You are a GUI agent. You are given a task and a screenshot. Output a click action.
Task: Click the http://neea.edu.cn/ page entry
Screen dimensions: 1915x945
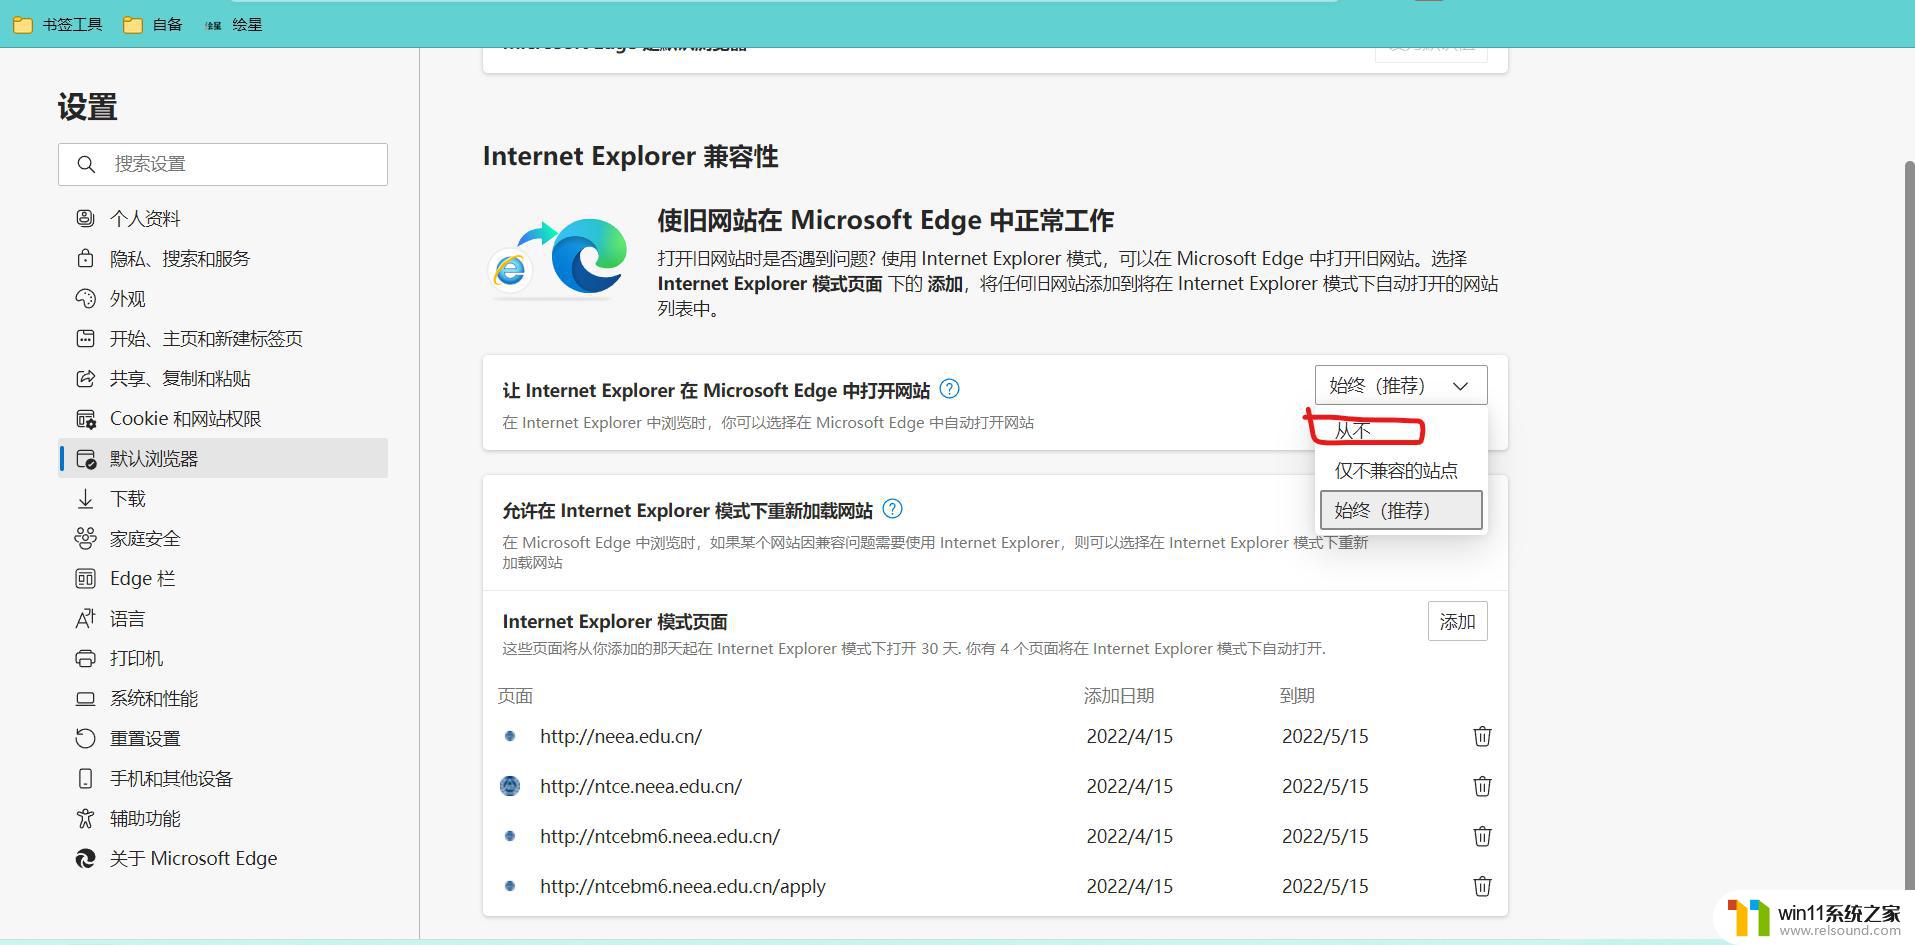621,736
